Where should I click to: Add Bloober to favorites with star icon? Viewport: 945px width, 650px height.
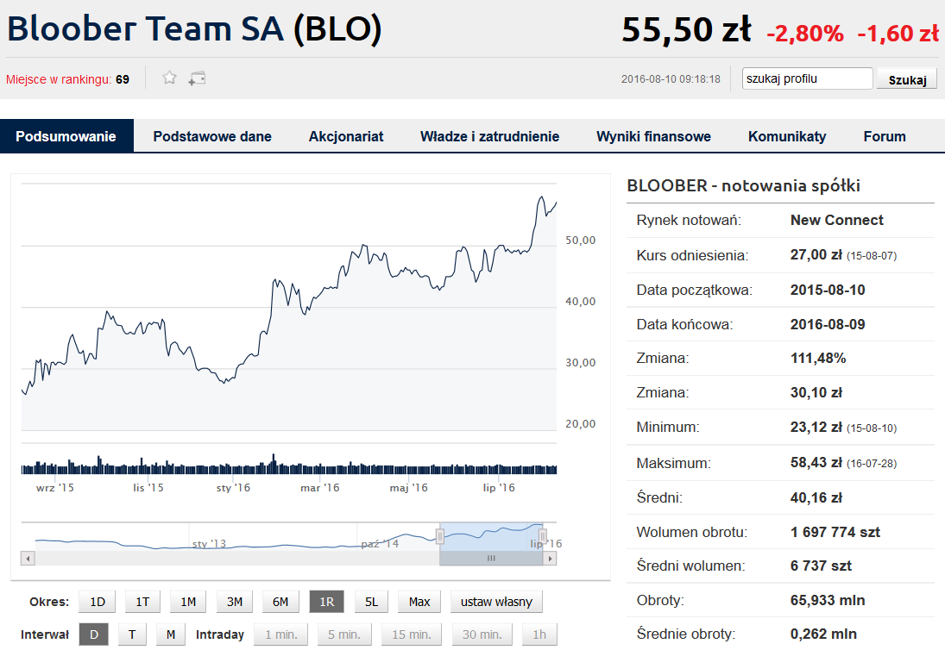click(170, 78)
